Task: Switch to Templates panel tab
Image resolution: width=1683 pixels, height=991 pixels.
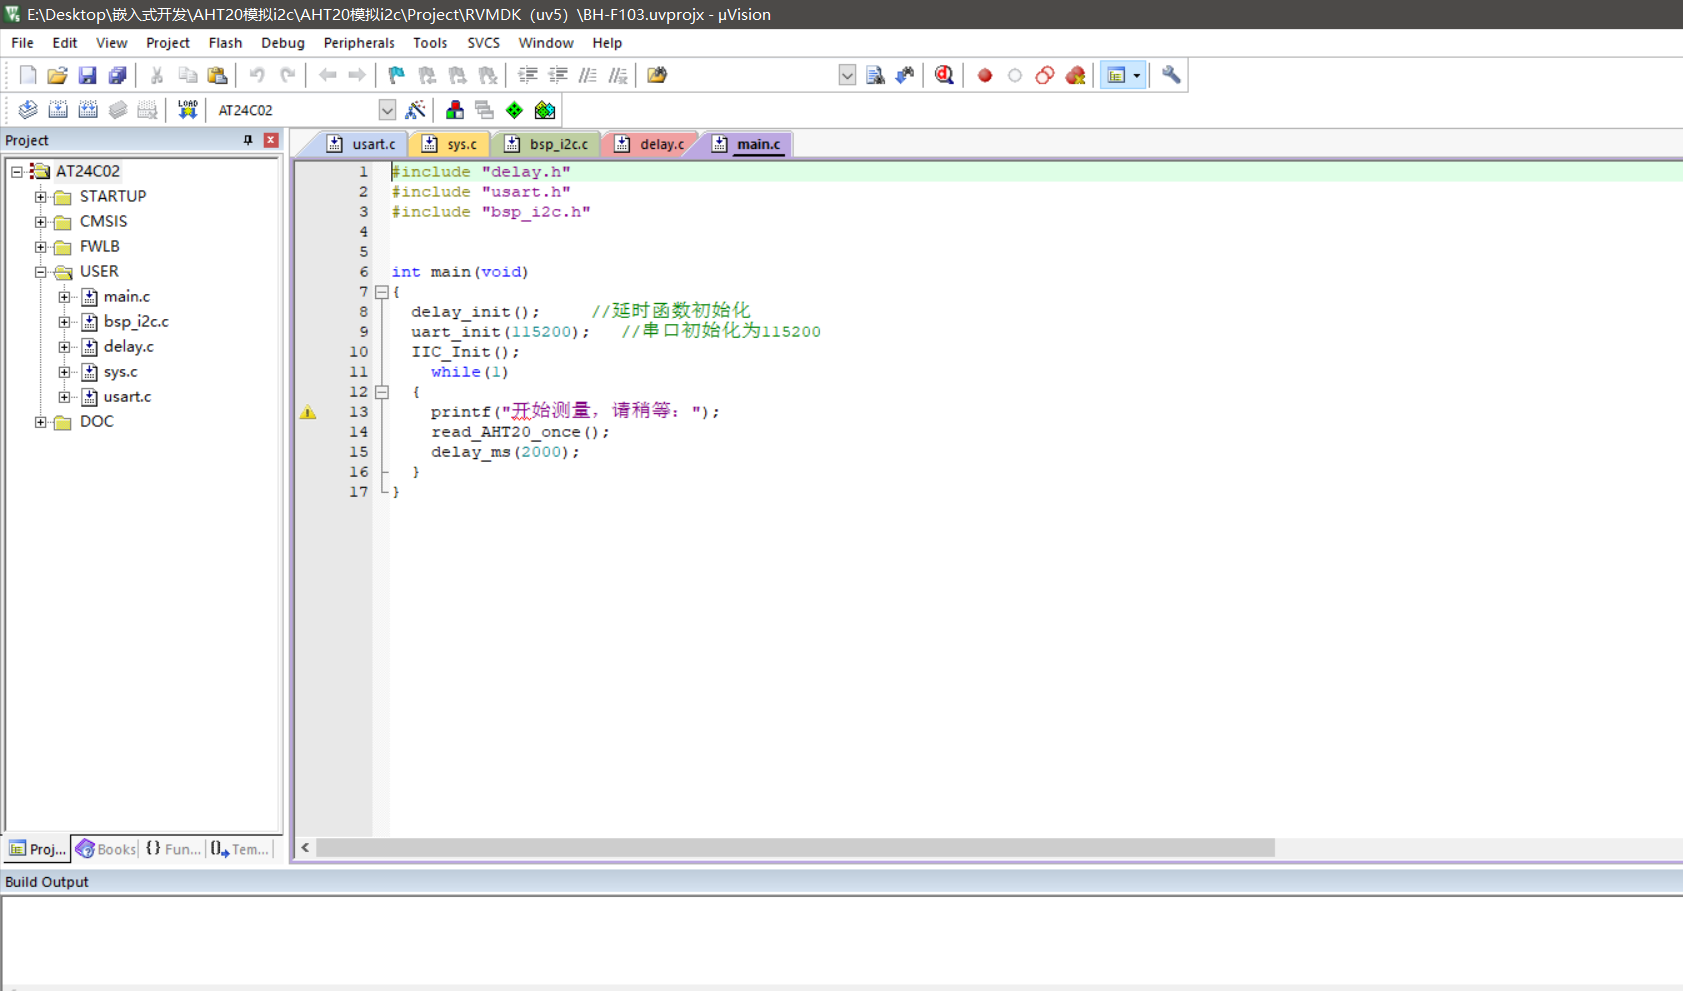Action: click(240, 849)
